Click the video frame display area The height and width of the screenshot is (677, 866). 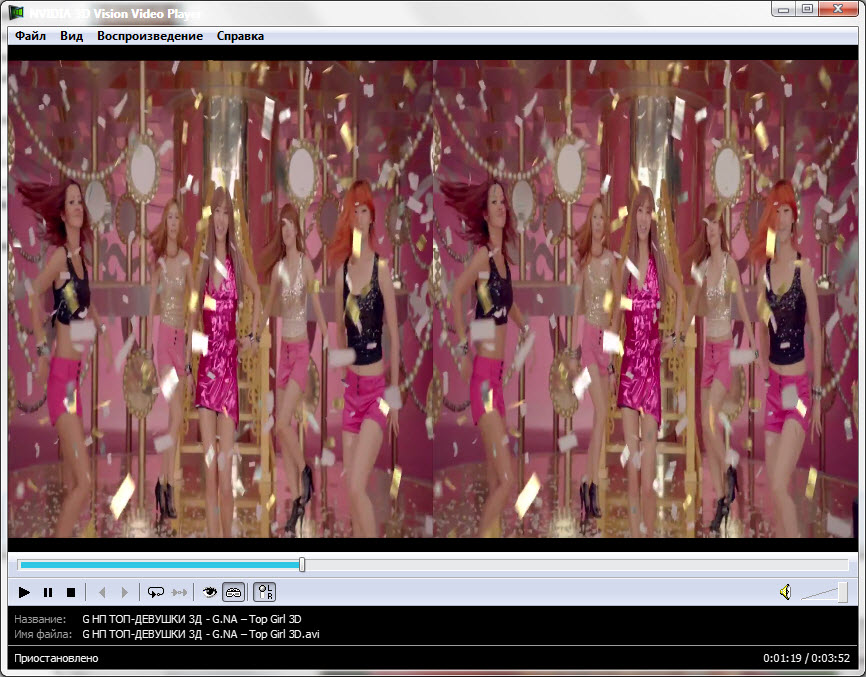point(432,299)
